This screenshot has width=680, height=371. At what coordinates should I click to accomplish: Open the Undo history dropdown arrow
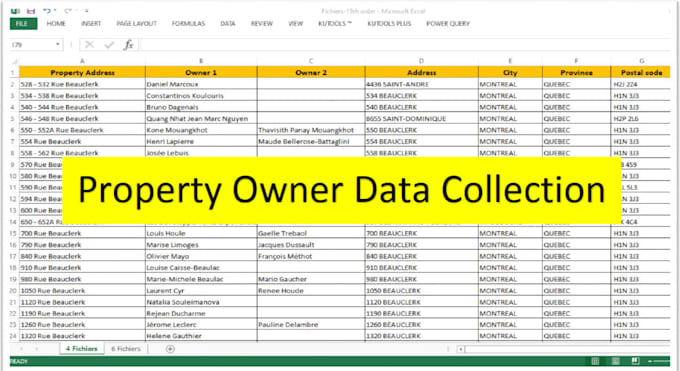coord(55,11)
